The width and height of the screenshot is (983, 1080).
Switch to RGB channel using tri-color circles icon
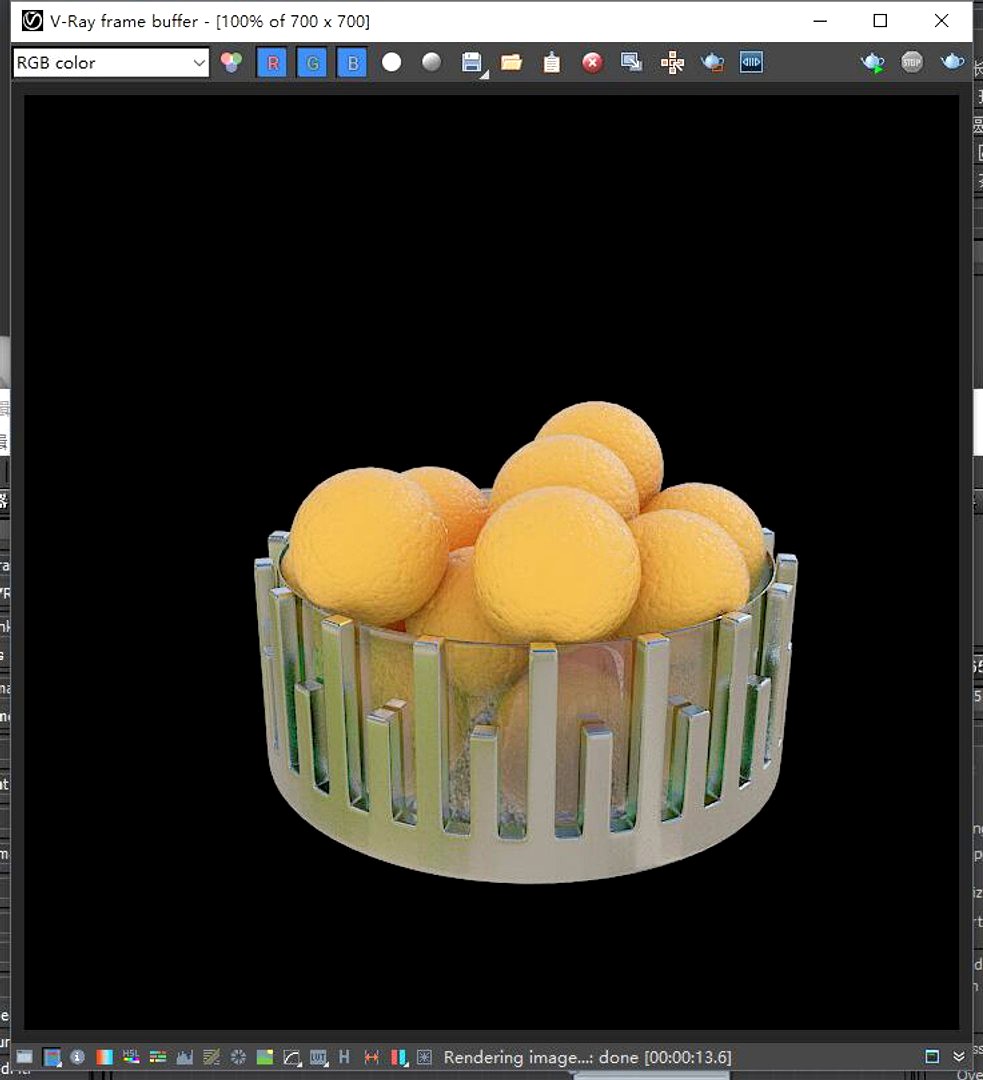coord(231,63)
